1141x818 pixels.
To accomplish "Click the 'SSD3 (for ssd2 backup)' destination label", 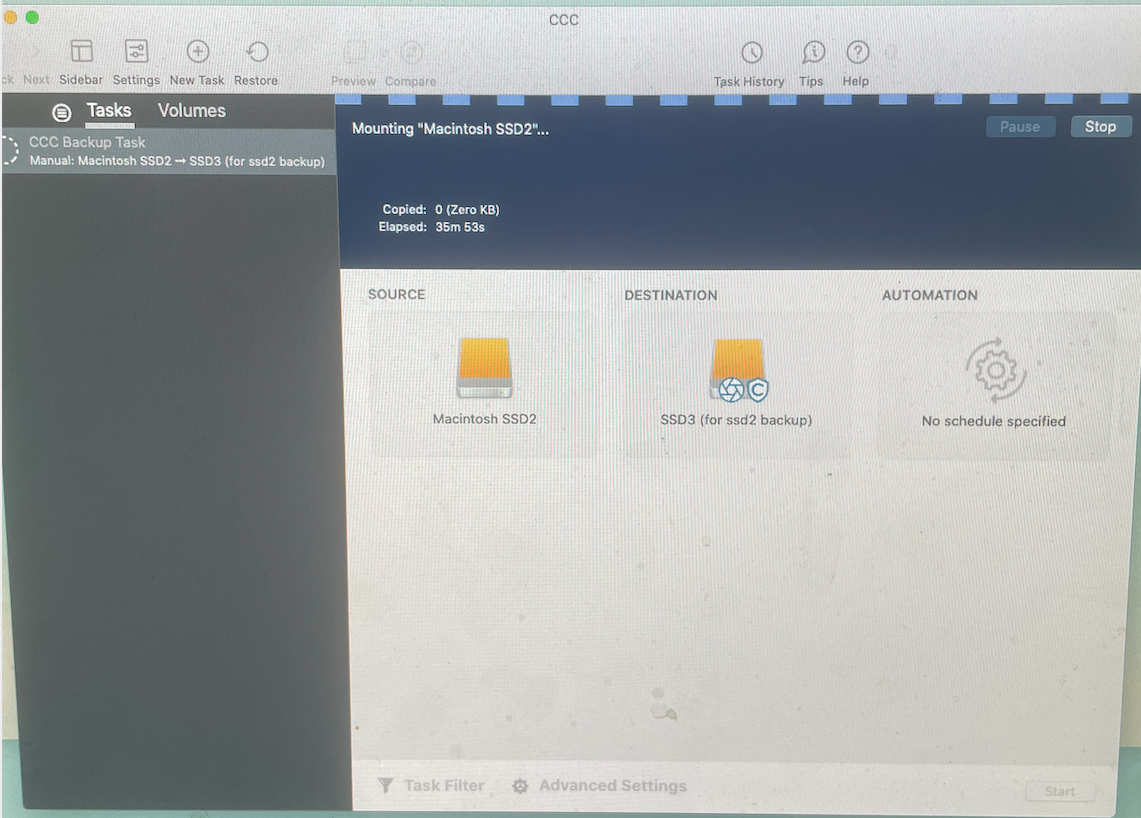I will 736,420.
